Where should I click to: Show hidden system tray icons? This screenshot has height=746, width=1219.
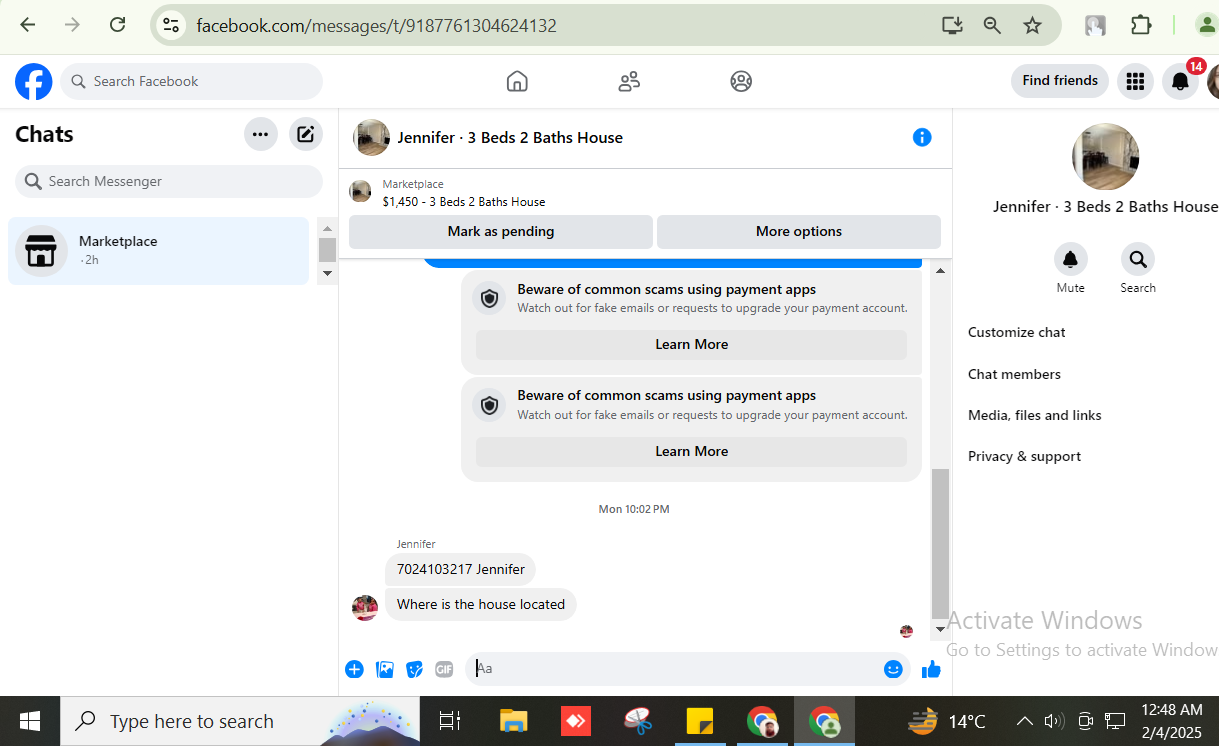click(x=1024, y=721)
